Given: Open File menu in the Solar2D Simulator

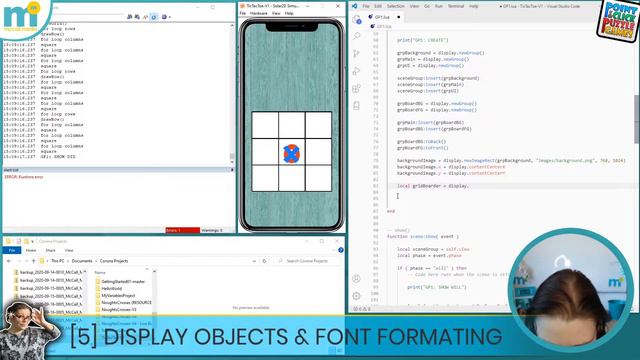Looking at the screenshot, I should (242, 13).
